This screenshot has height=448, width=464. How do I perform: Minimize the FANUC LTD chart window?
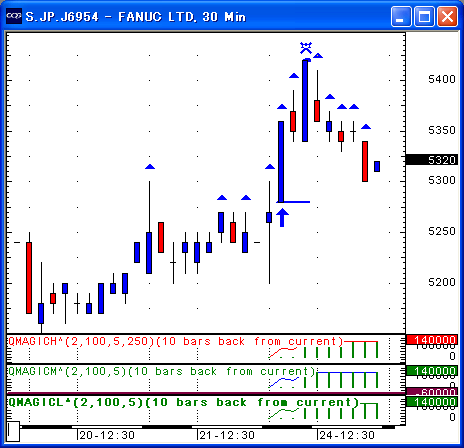(x=401, y=16)
